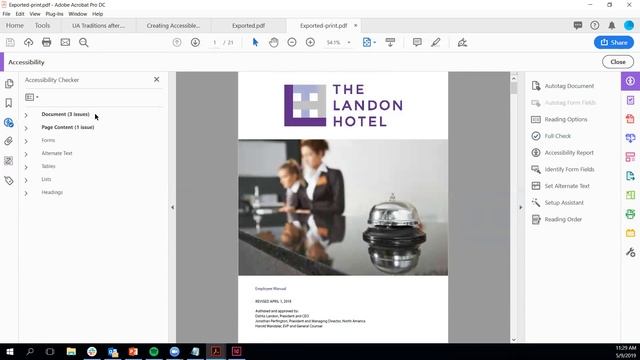The image size is (640, 360).
Task: Select the Highlight pen tool
Action: (436, 42)
